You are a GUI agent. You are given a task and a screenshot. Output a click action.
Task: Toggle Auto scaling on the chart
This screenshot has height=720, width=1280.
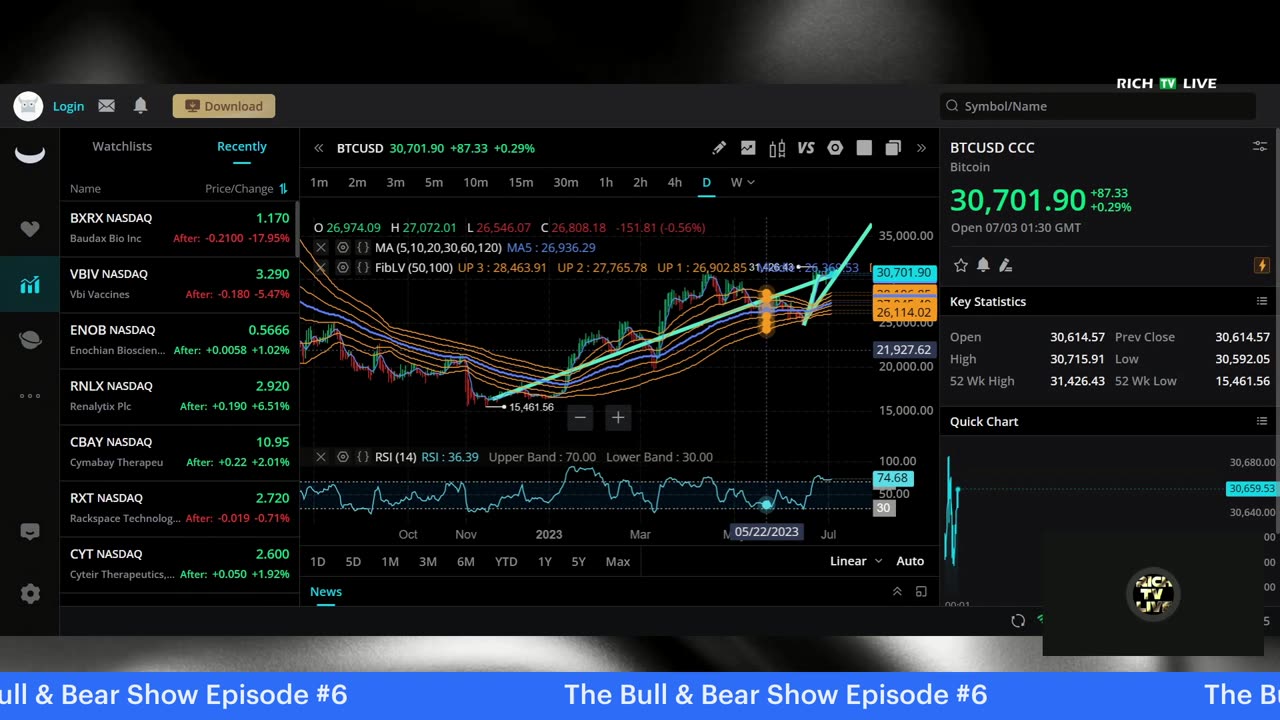tap(910, 561)
